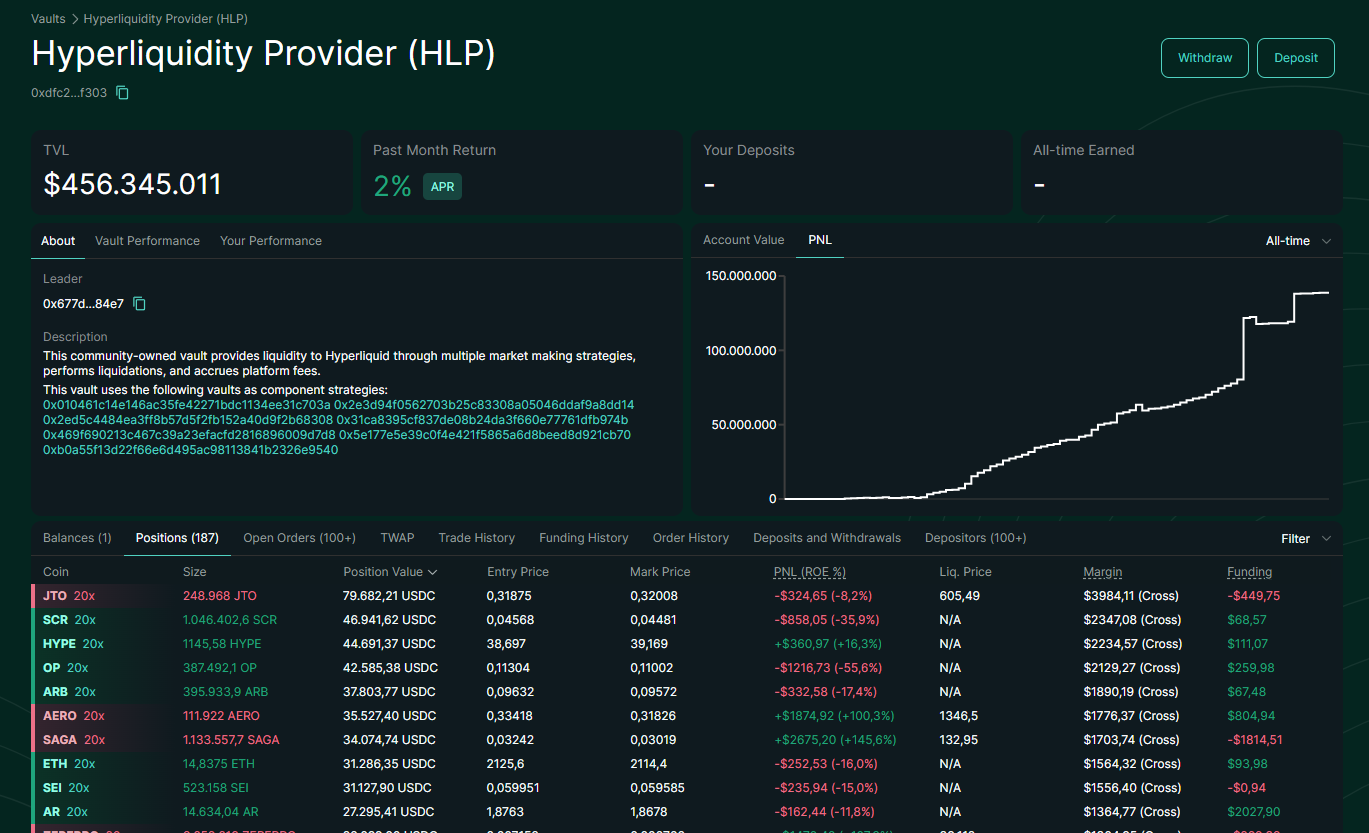Viewport: 1369px width, 833px height.
Task: Click JTO position value 79.682,21 USDC
Action: (x=389, y=596)
